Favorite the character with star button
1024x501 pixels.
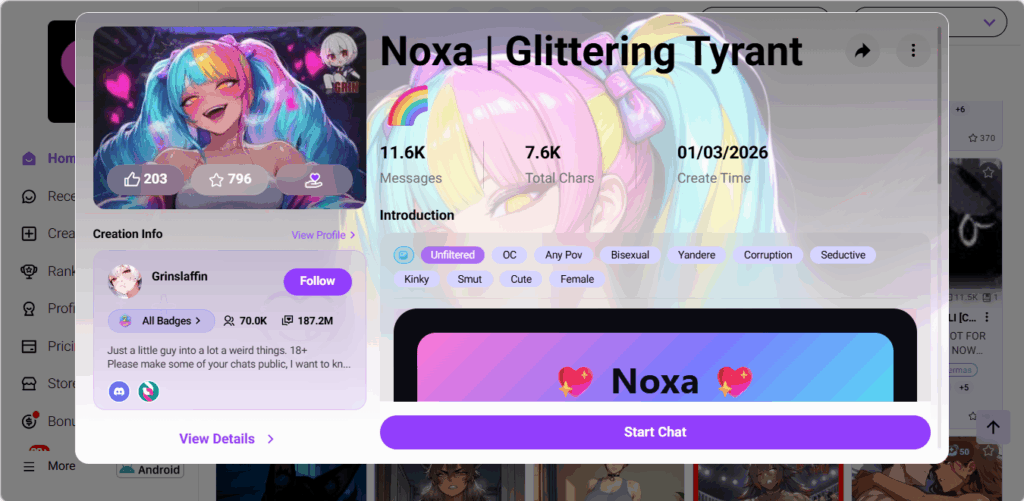click(230, 179)
